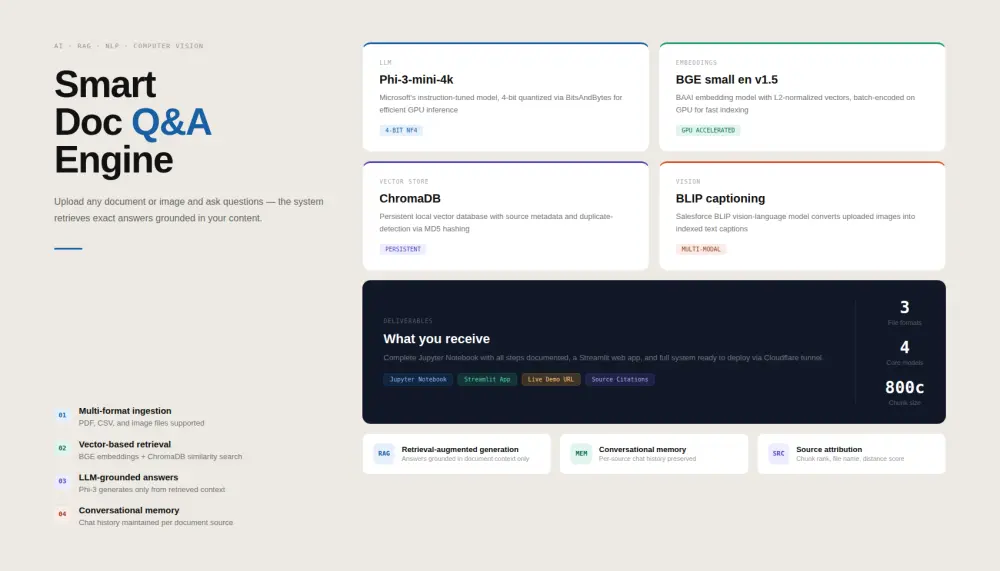Click the DELIVERABLES label
The height and width of the screenshot is (571, 1000).
(x=408, y=321)
